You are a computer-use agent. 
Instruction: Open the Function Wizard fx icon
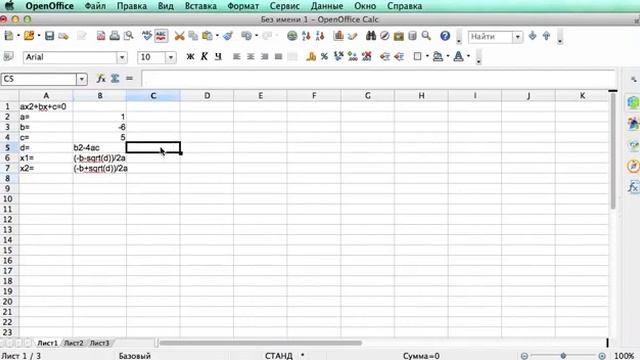101,78
